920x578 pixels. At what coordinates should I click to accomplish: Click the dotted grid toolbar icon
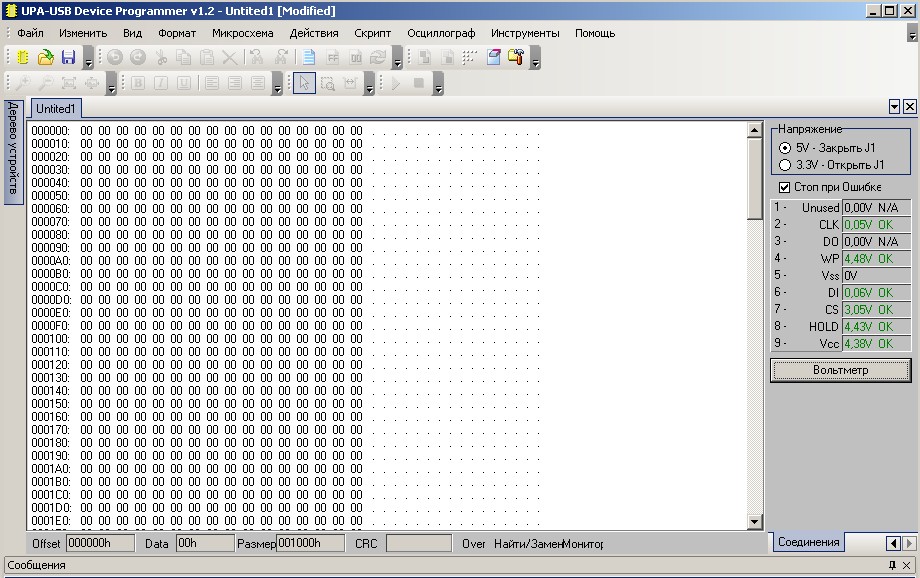coord(470,57)
